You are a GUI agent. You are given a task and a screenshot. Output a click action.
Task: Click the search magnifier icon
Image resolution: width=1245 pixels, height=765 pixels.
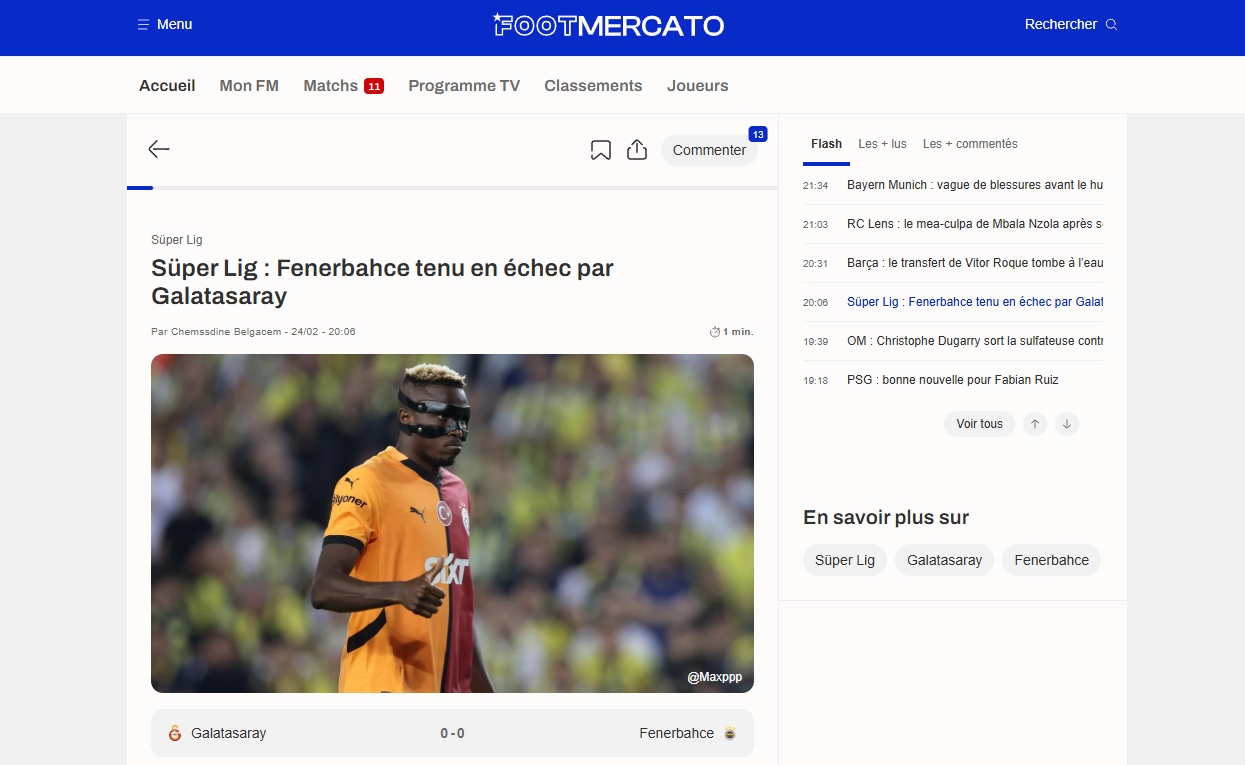(x=1111, y=25)
